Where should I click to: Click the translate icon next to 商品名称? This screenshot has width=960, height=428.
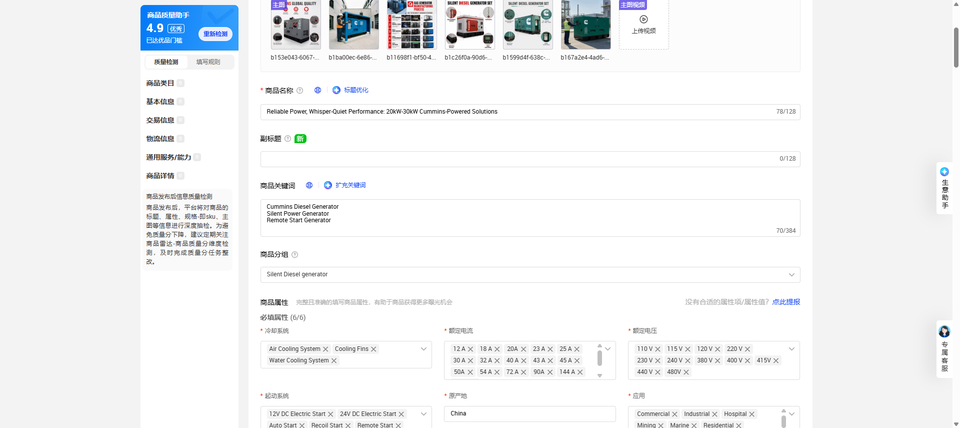318,91
